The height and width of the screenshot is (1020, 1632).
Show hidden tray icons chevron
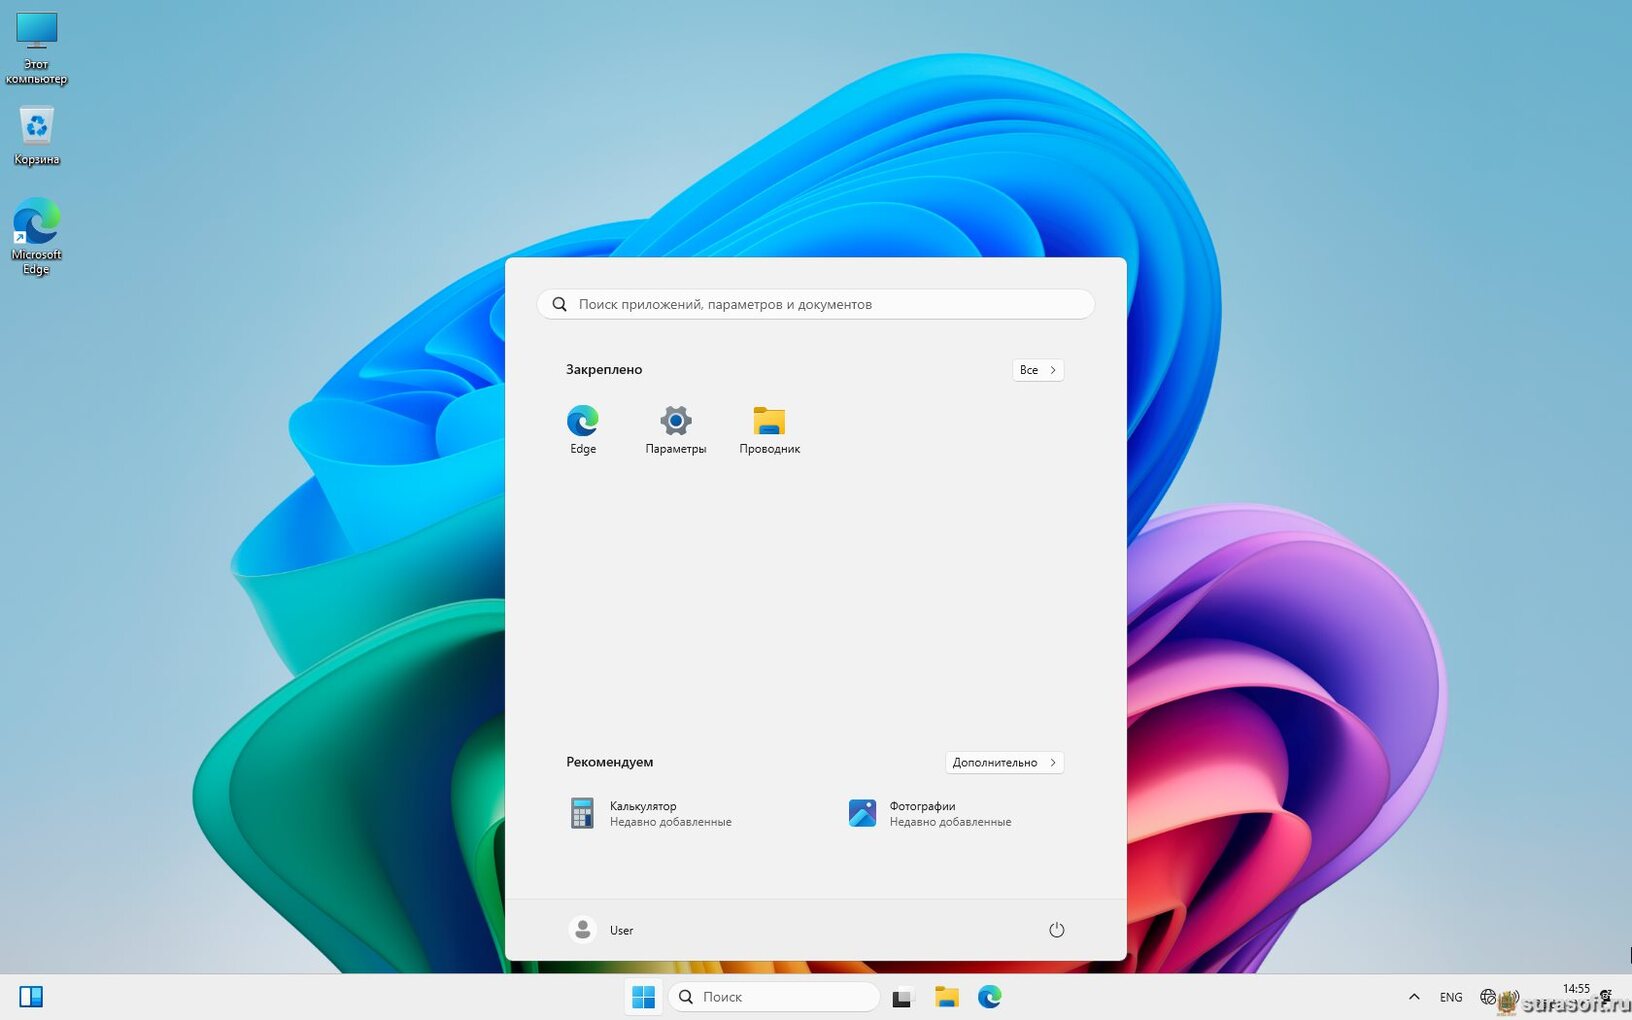1414,997
